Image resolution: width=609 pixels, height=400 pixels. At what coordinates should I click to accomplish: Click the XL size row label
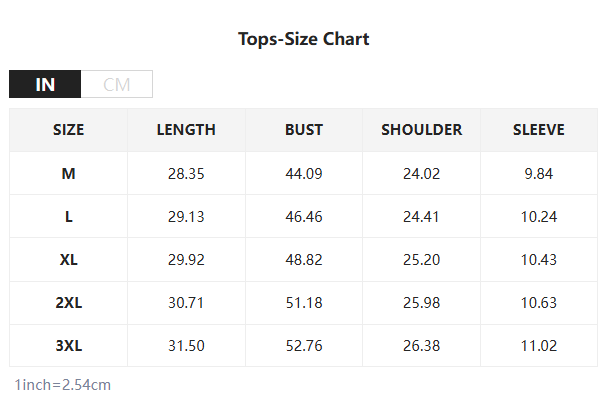pos(68,259)
